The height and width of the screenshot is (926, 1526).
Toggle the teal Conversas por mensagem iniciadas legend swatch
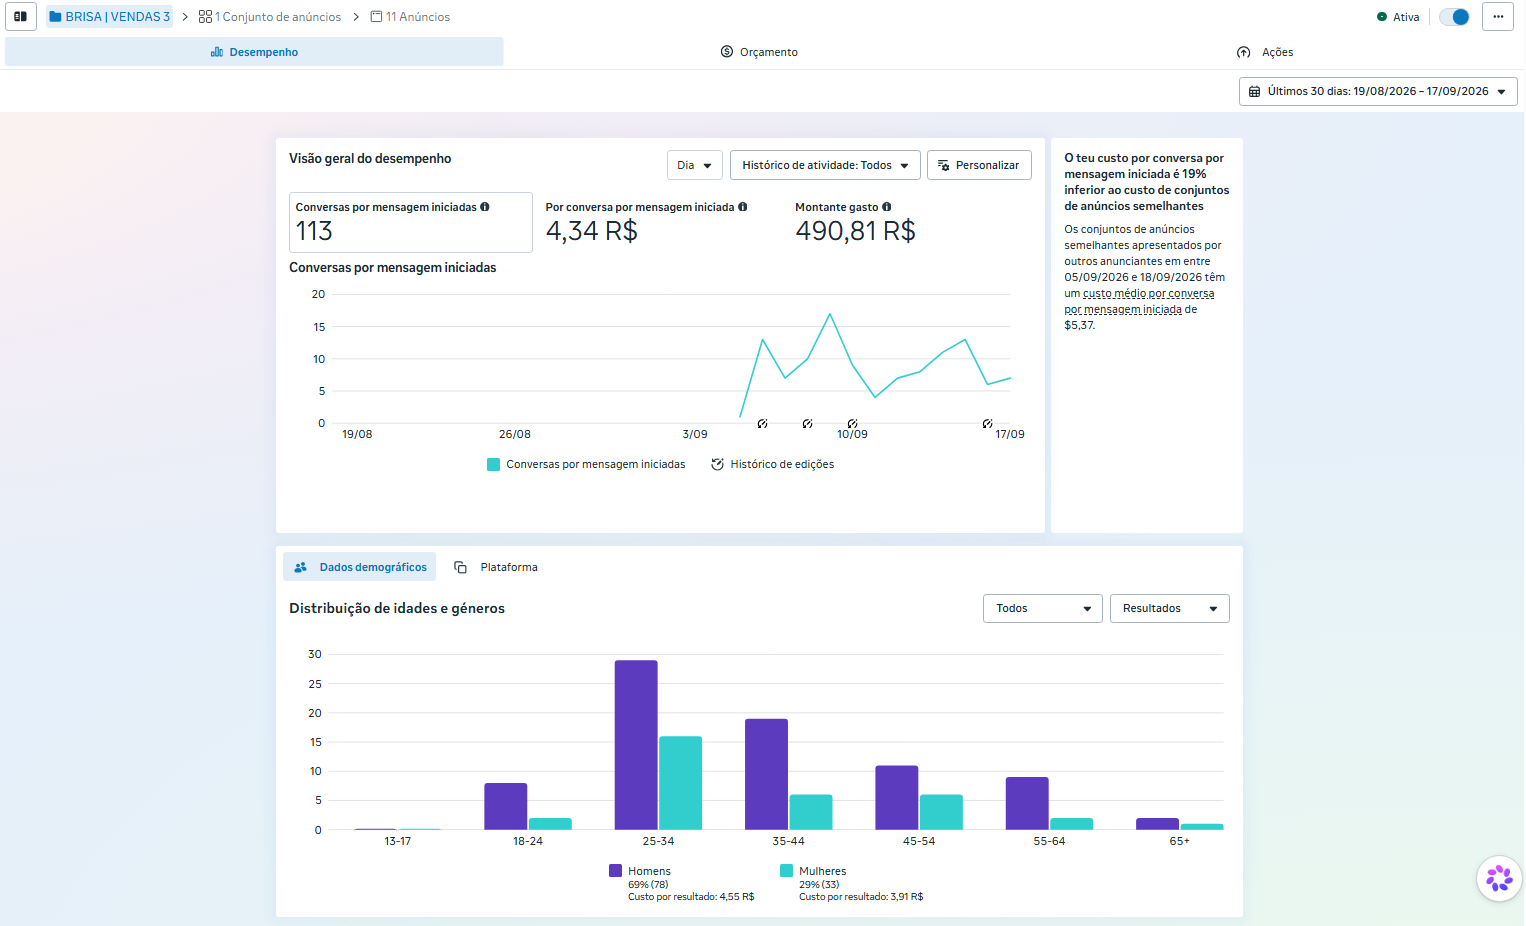pyautogui.click(x=493, y=464)
